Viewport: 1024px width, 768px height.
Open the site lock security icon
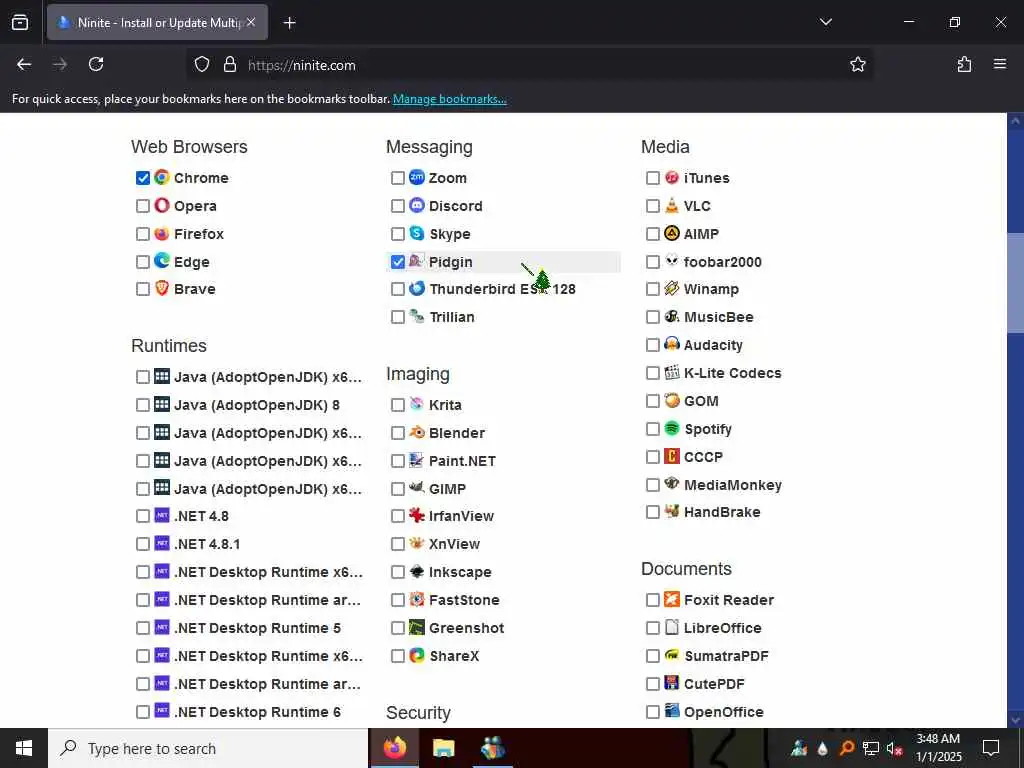pyautogui.click(x=229, y=64)
